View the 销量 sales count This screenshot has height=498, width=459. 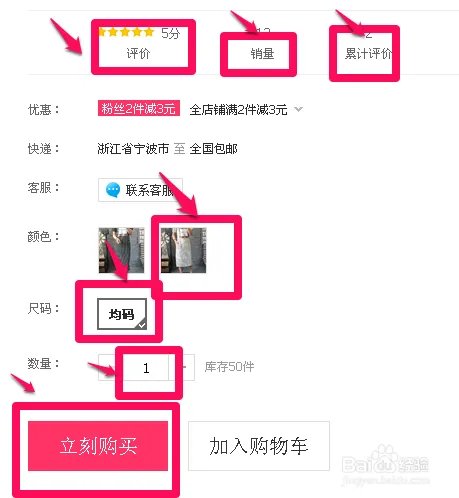point(263,54)
